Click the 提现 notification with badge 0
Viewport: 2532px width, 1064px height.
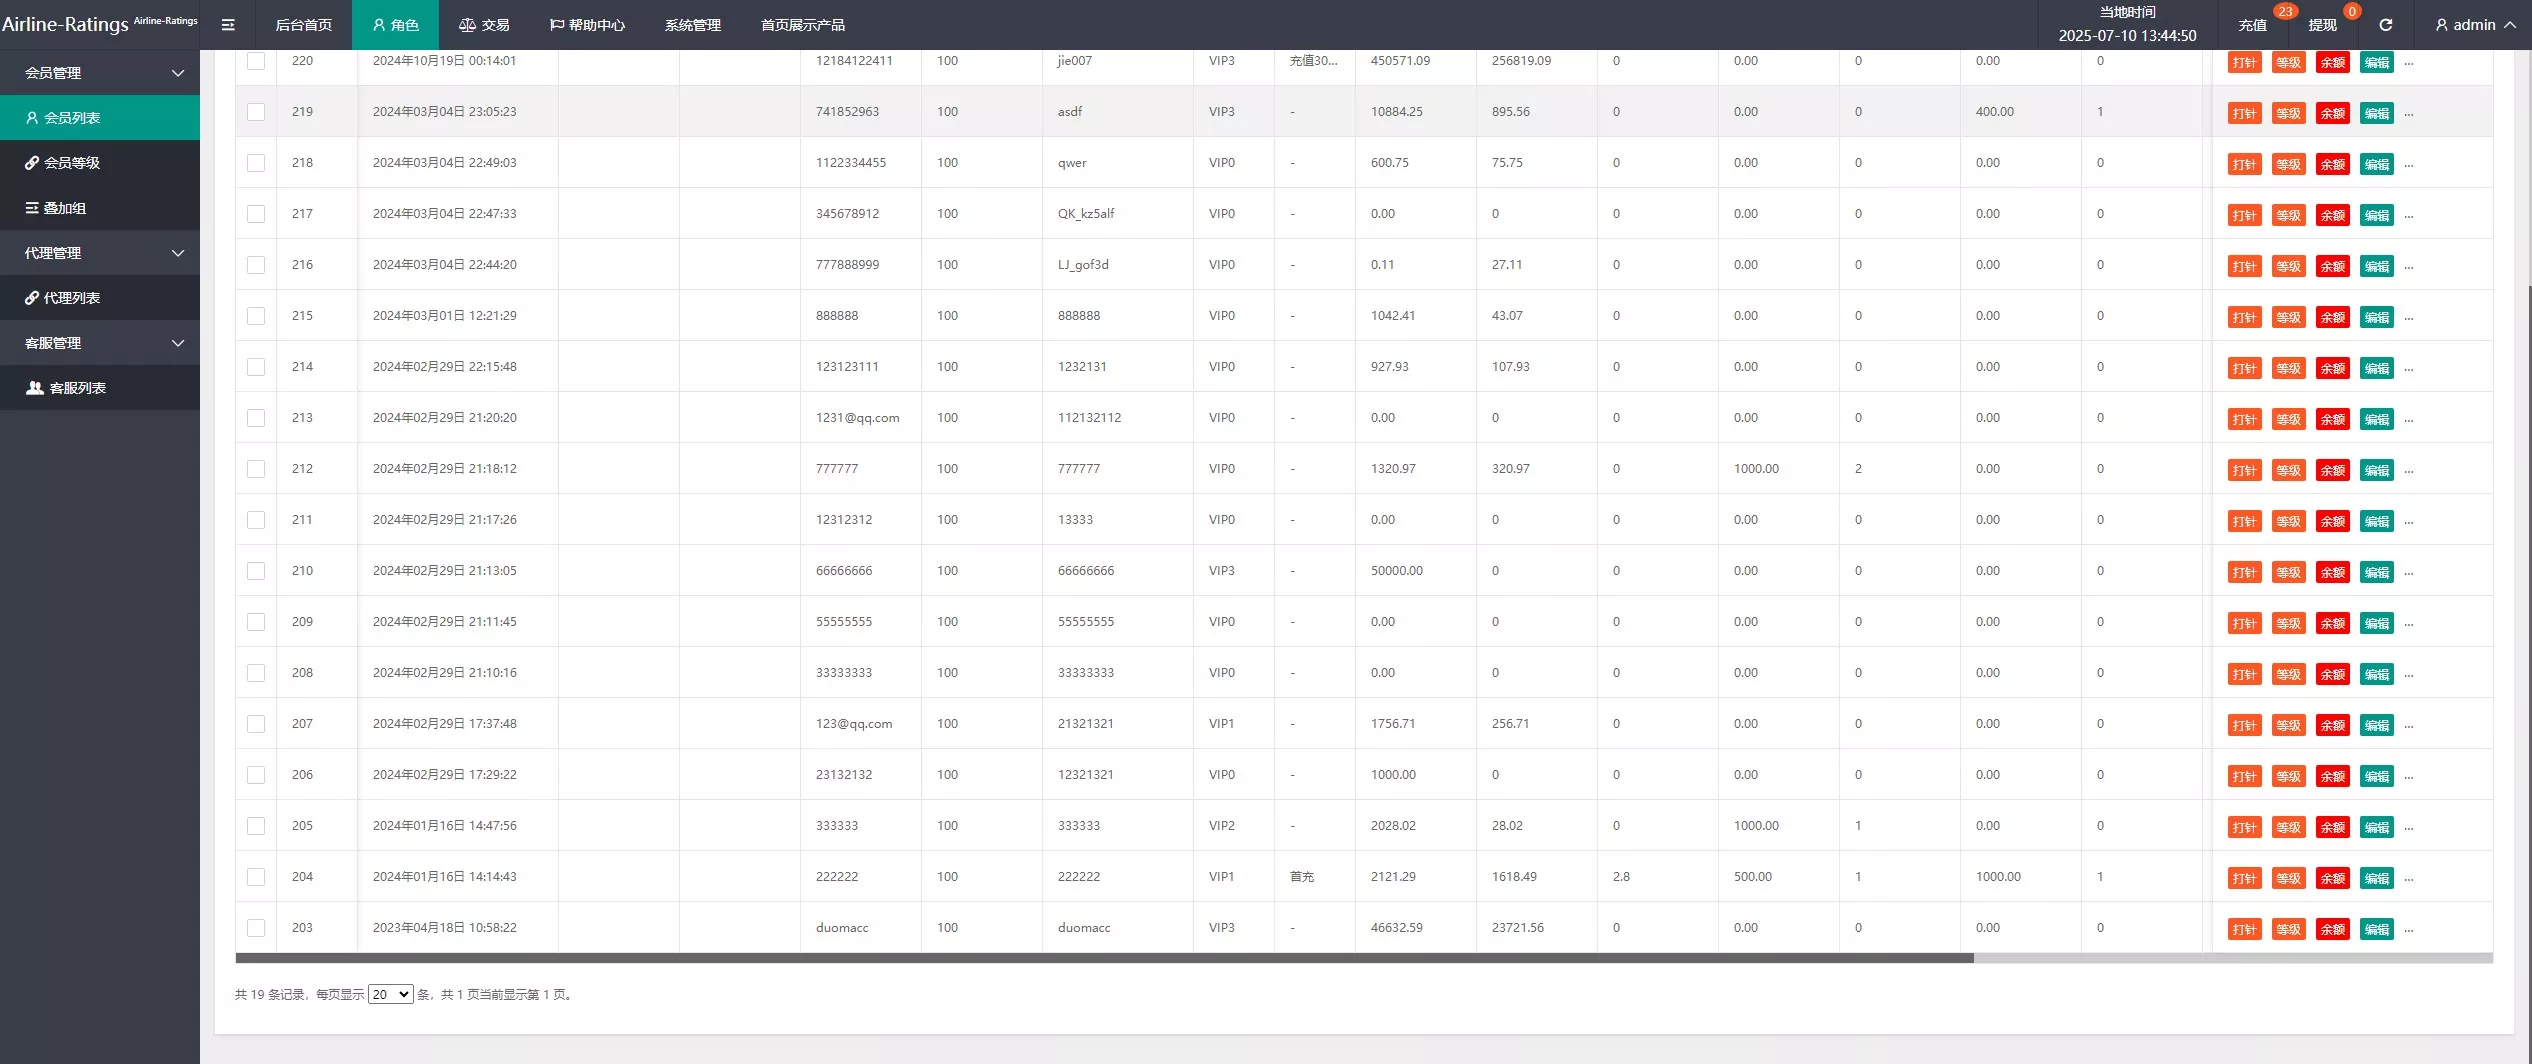2322,25
